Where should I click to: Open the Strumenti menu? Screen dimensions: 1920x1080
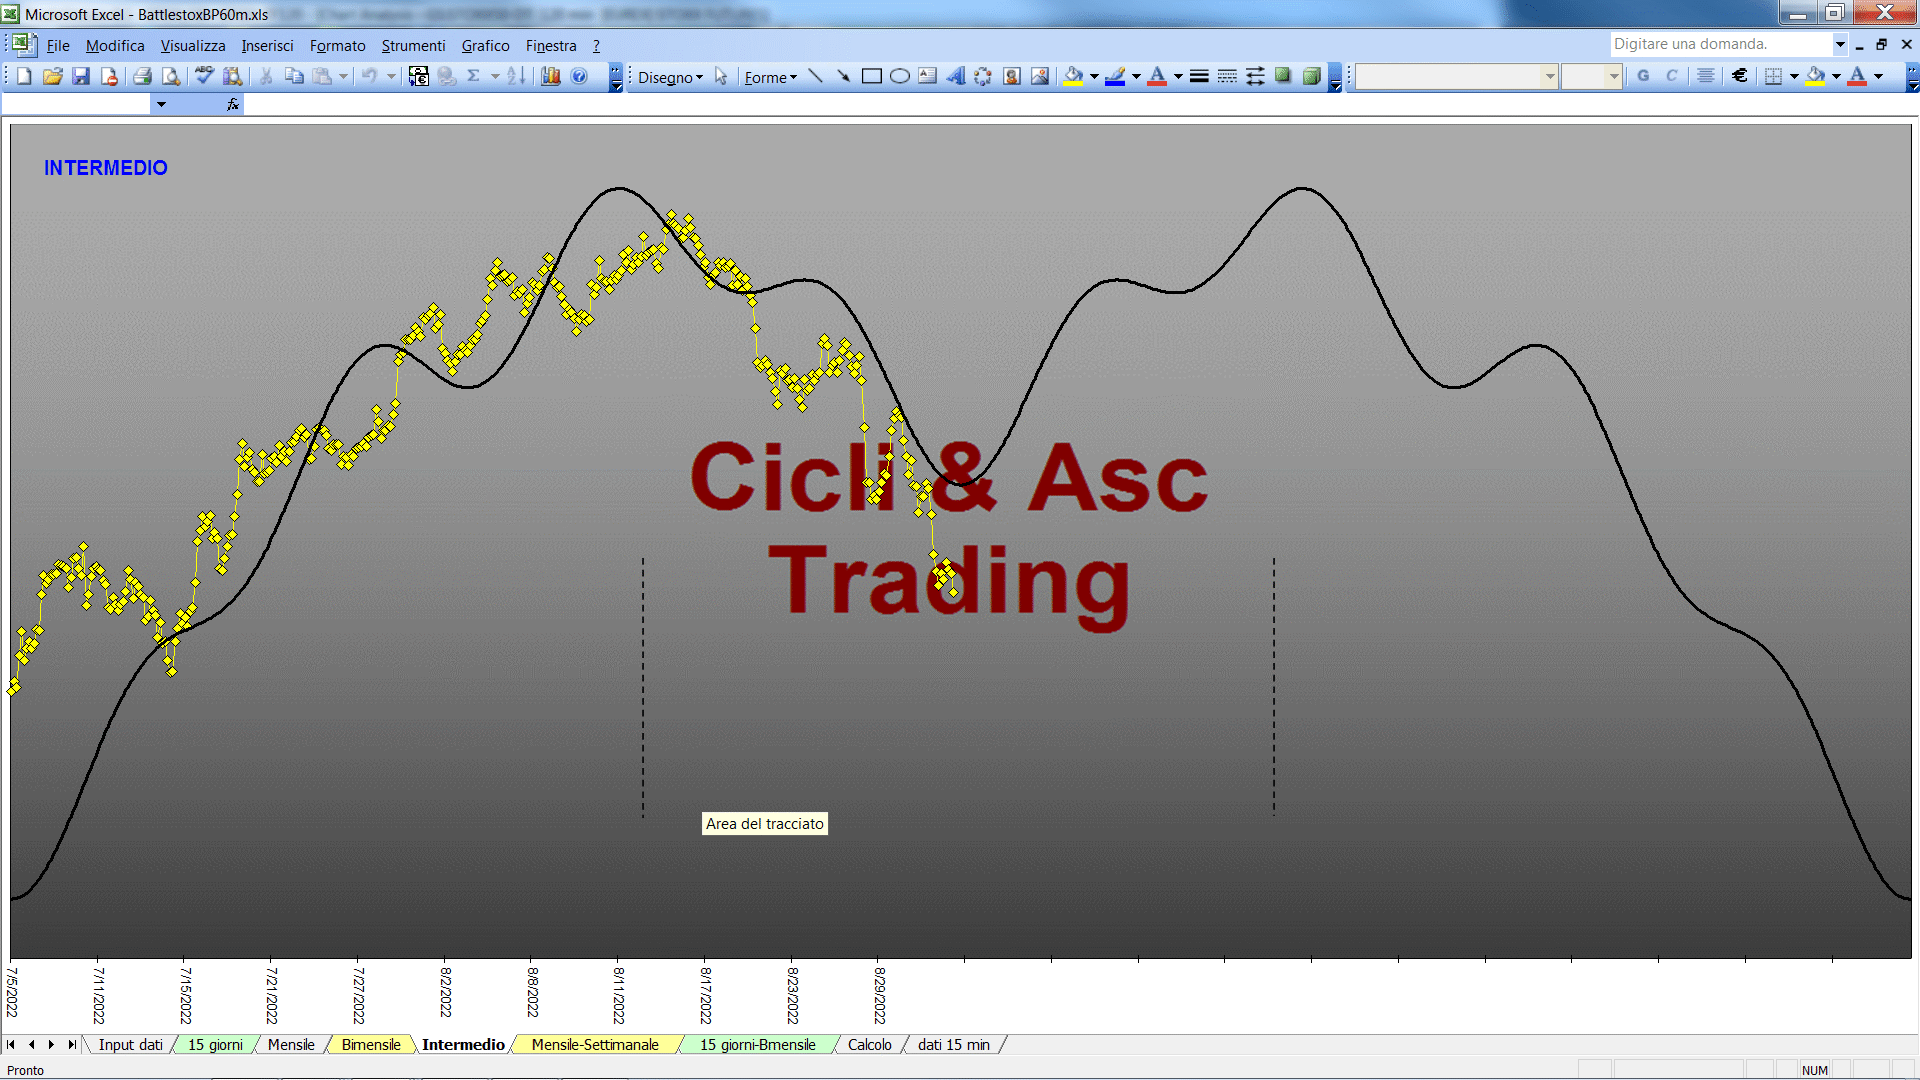click(x=413, y=45)
